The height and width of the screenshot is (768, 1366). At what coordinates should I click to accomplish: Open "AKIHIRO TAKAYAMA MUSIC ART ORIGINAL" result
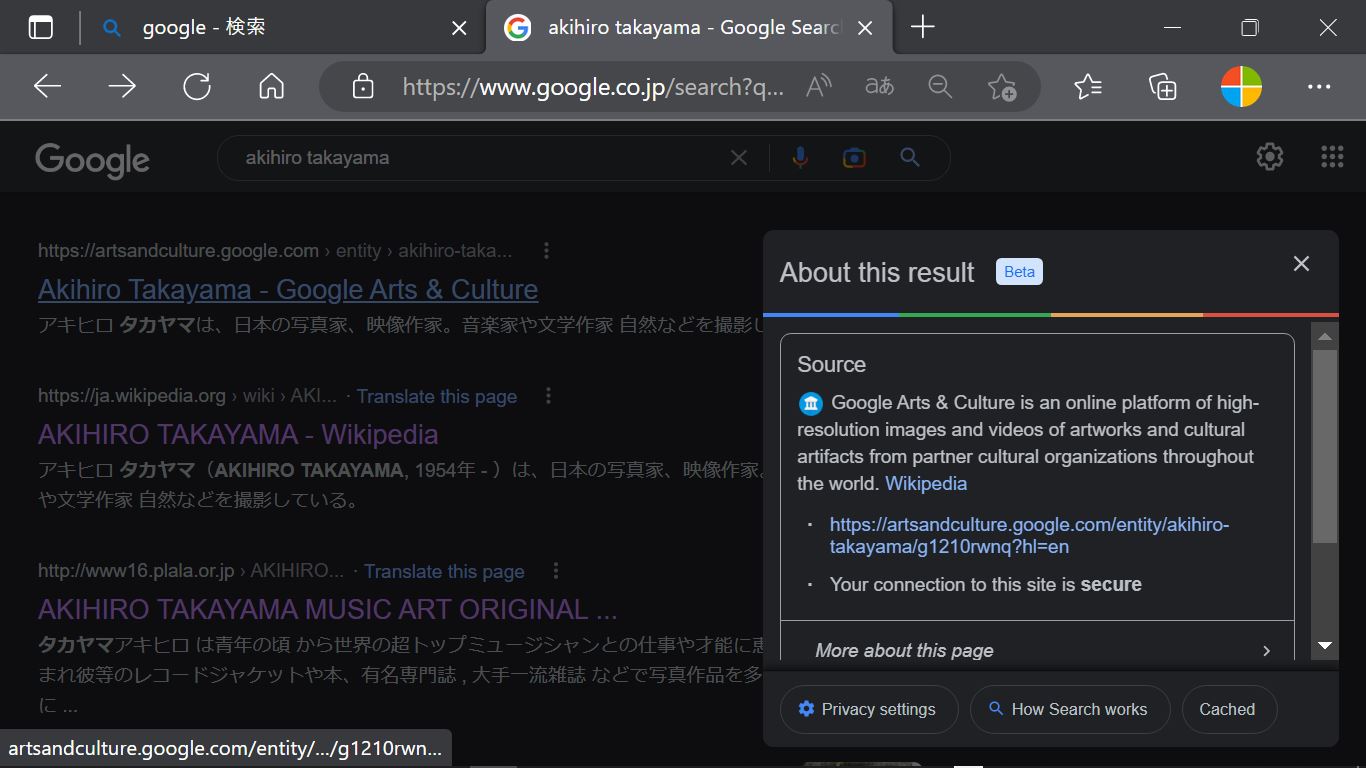328,610
